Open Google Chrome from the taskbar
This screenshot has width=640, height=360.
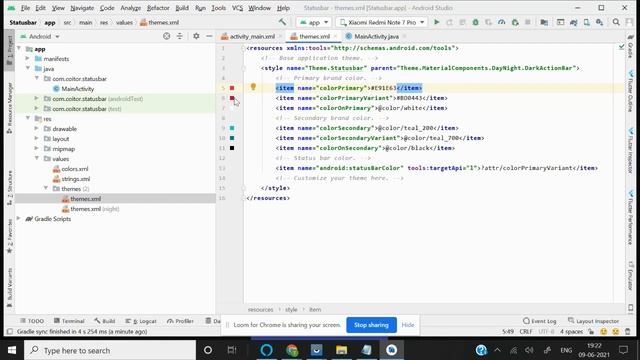[x=292, y=350]
